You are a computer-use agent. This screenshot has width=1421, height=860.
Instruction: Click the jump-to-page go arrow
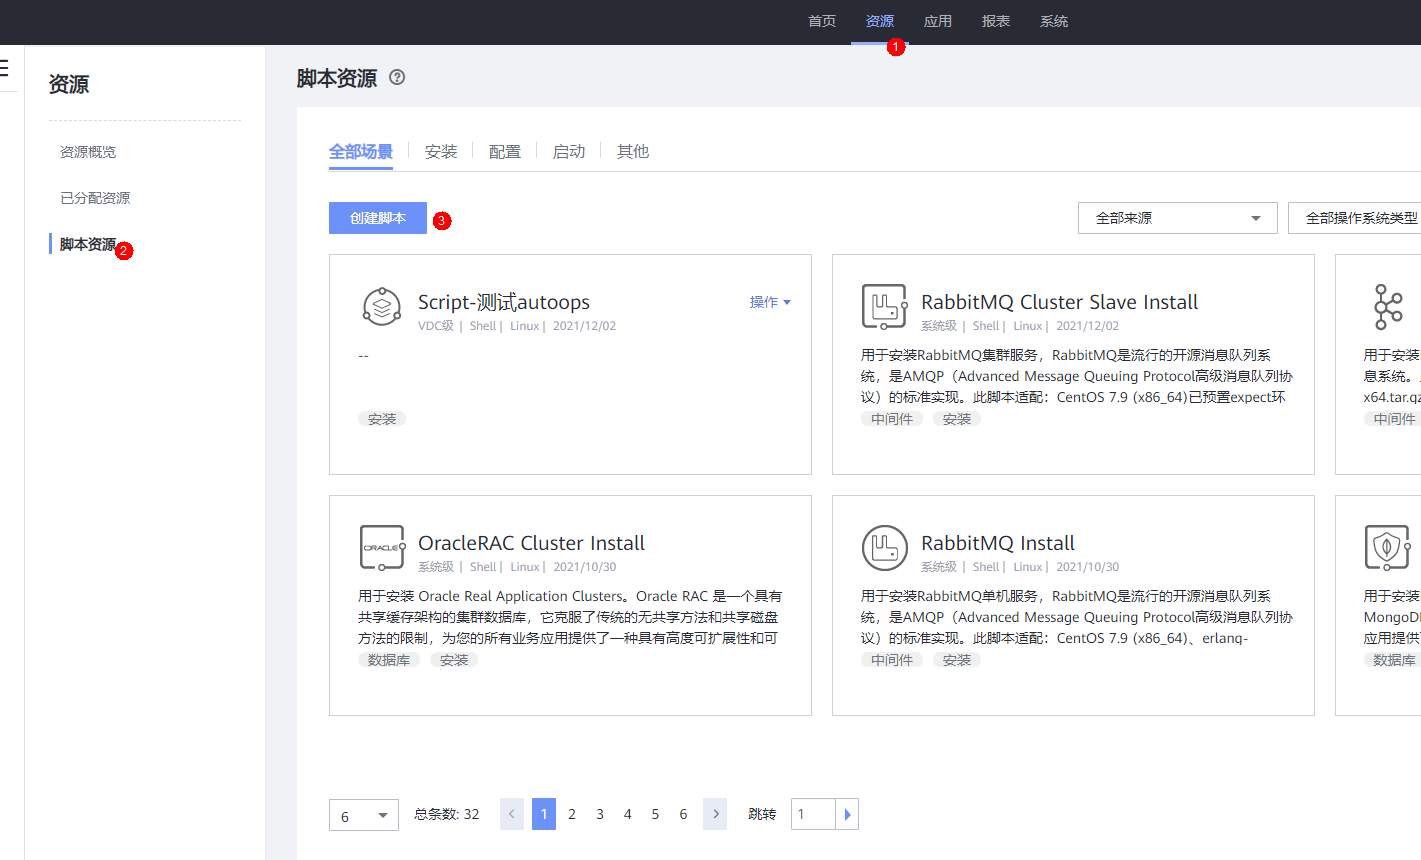tap(847, 814)
